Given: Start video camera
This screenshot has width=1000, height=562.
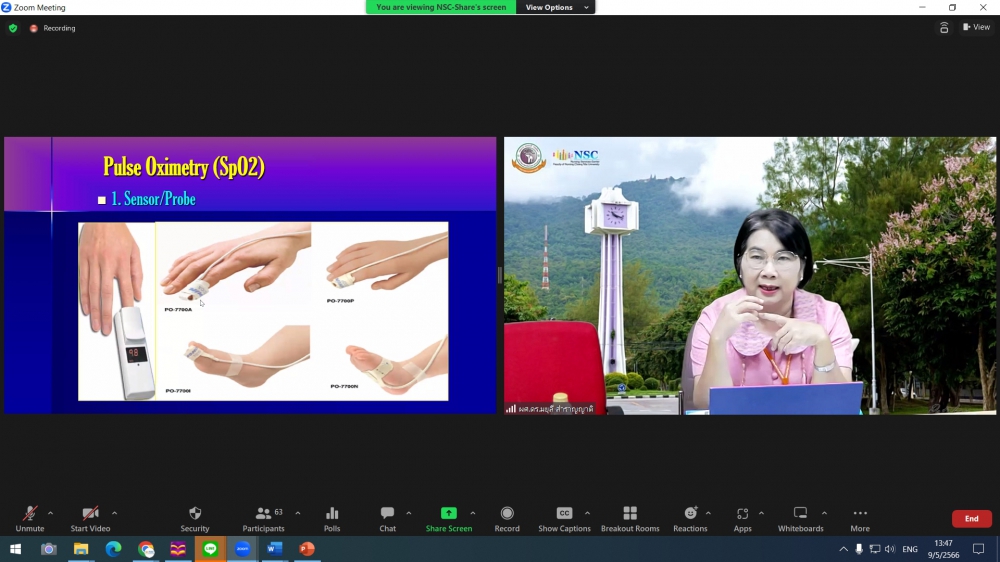Looking at the screenshot, I should pos(90,518).
